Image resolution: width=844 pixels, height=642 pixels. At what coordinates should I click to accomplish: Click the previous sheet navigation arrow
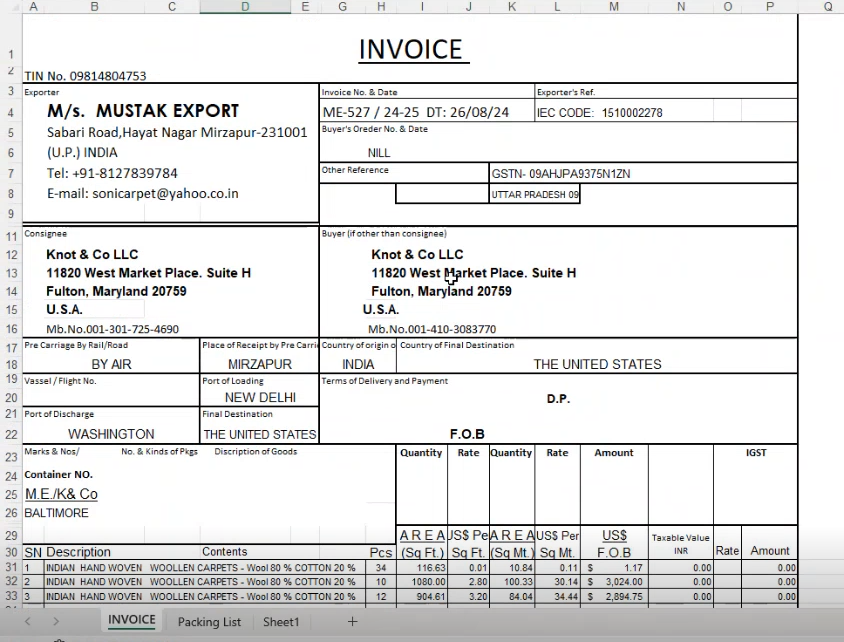point(28,621)
